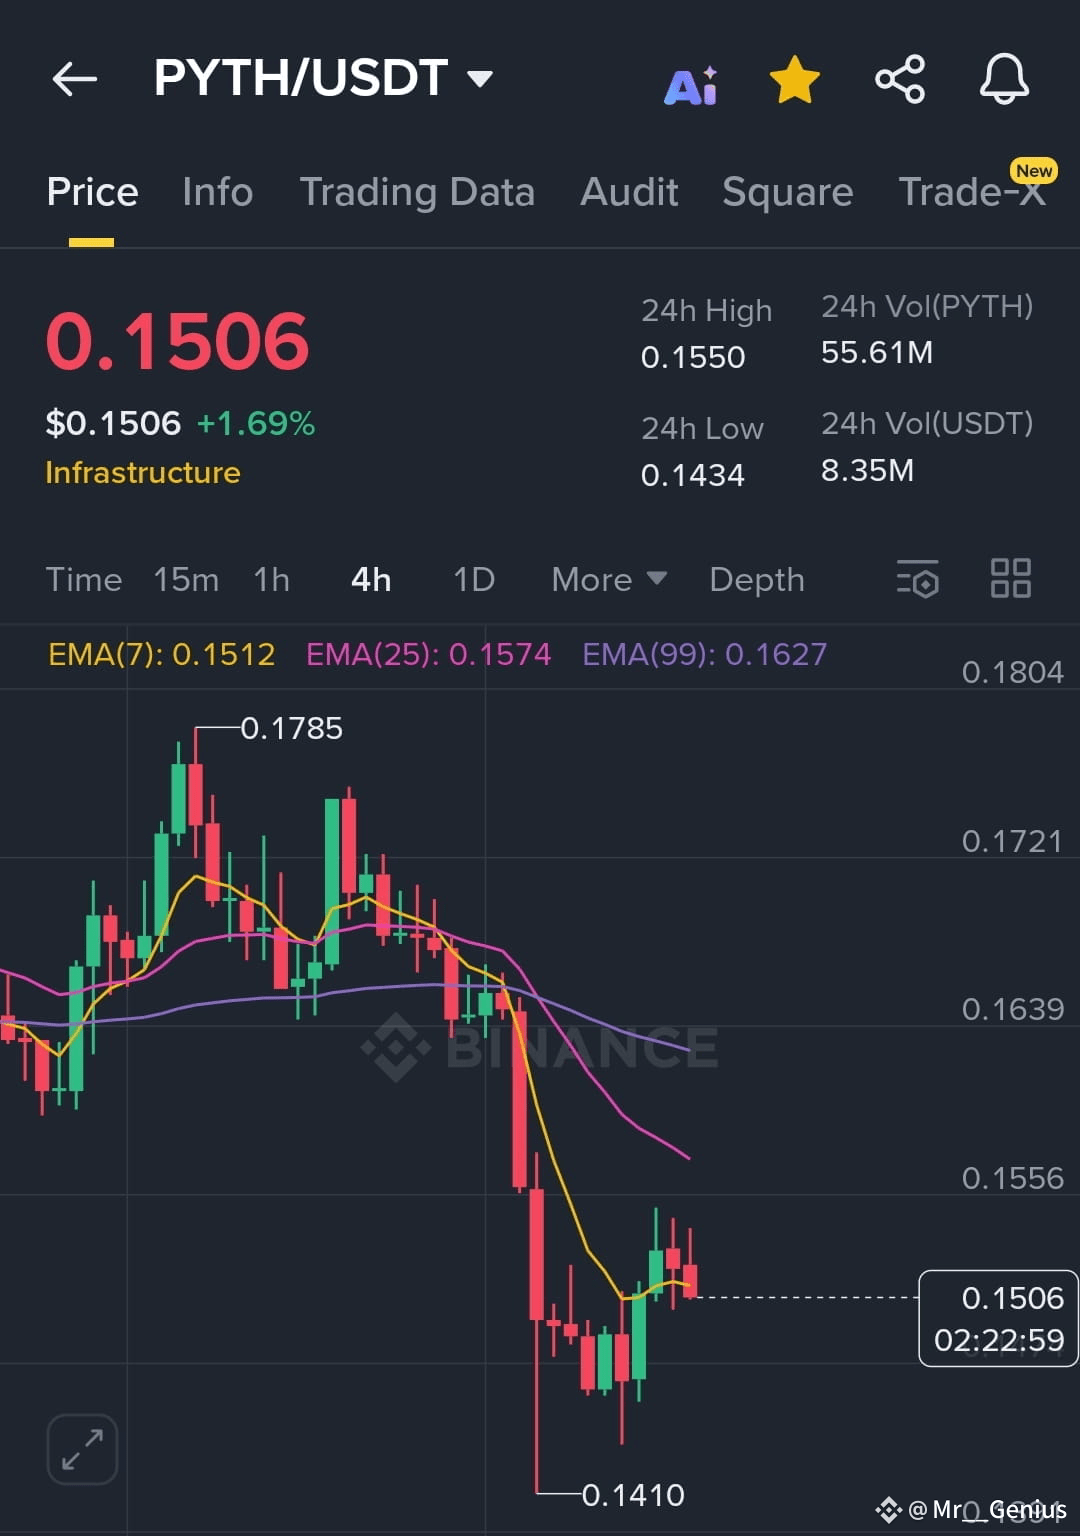Select the Time chart interval
The height and width of the screenshot is (1536, 1080).
tap(84, 580)
